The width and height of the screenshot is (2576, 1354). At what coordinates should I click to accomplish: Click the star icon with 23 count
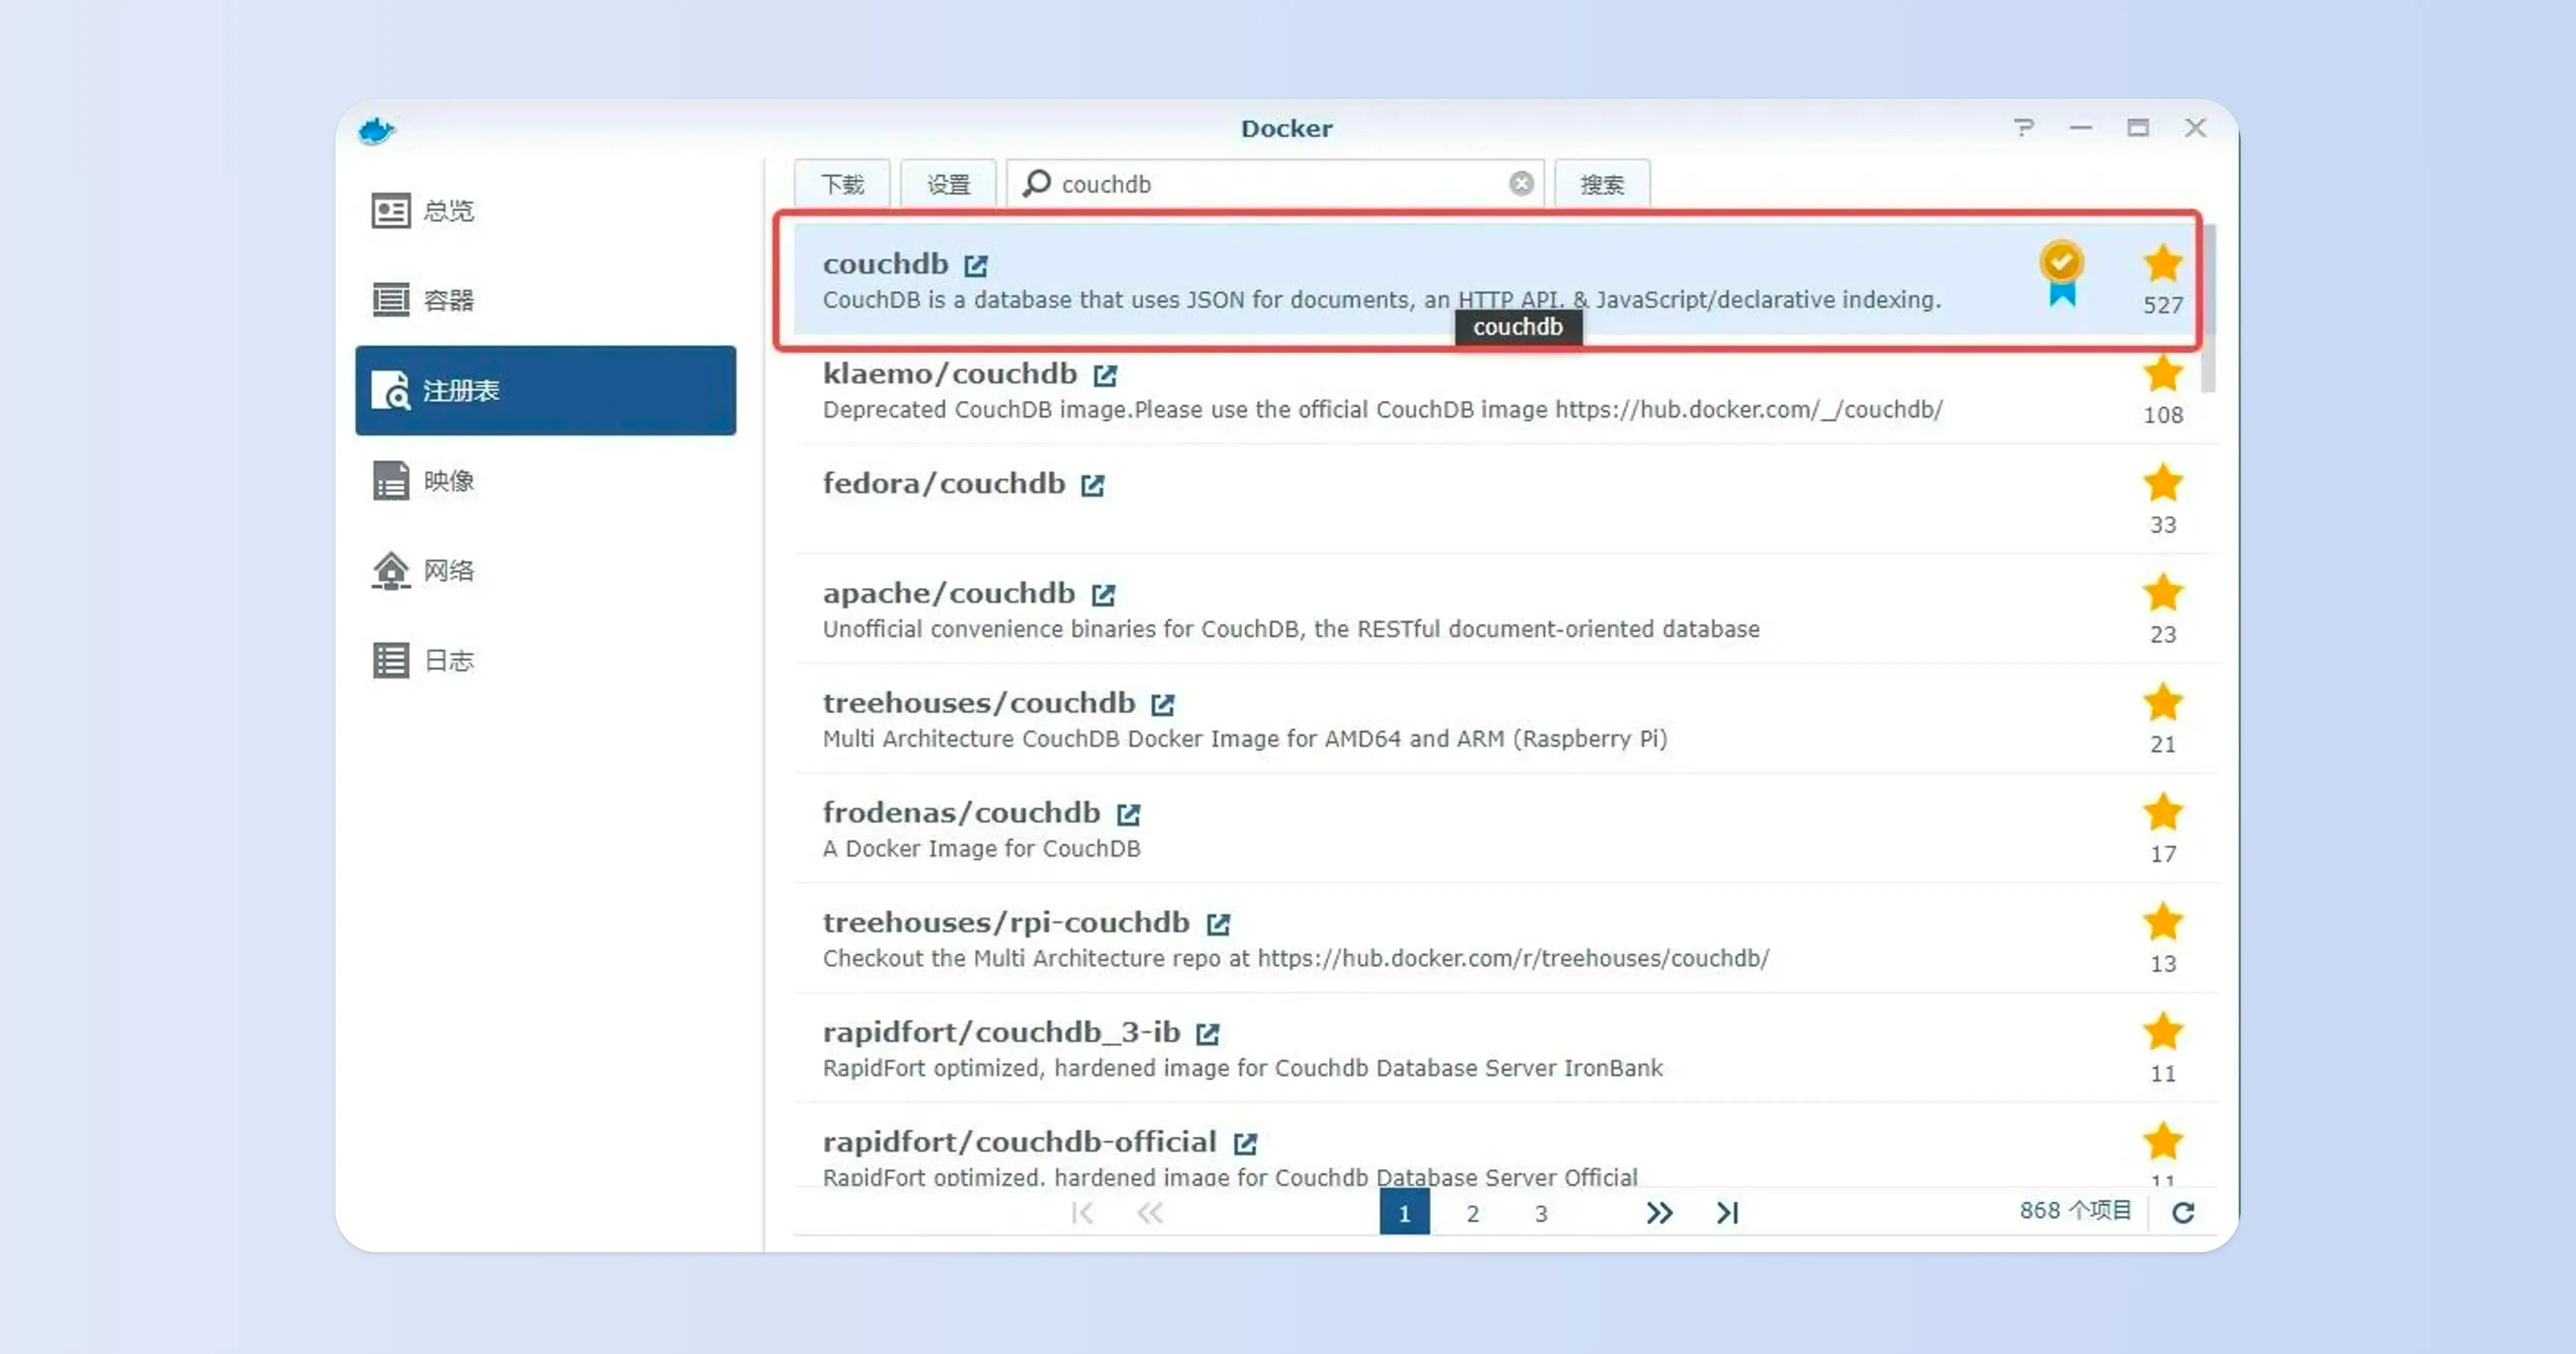[x=2162, y=593]
